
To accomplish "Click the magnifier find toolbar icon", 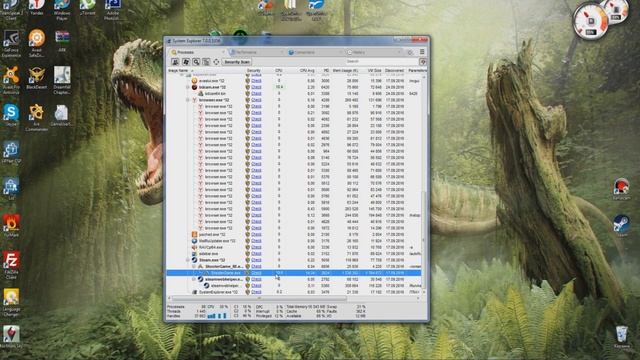I will pyautogui.click(x=196, y=62).
